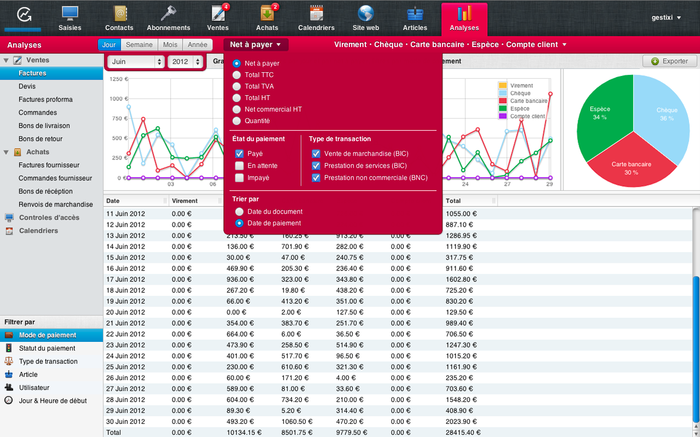This screenshot has width=700, height=437.
Task: Open the Ventes shopping bag icon
Action: 217,15
